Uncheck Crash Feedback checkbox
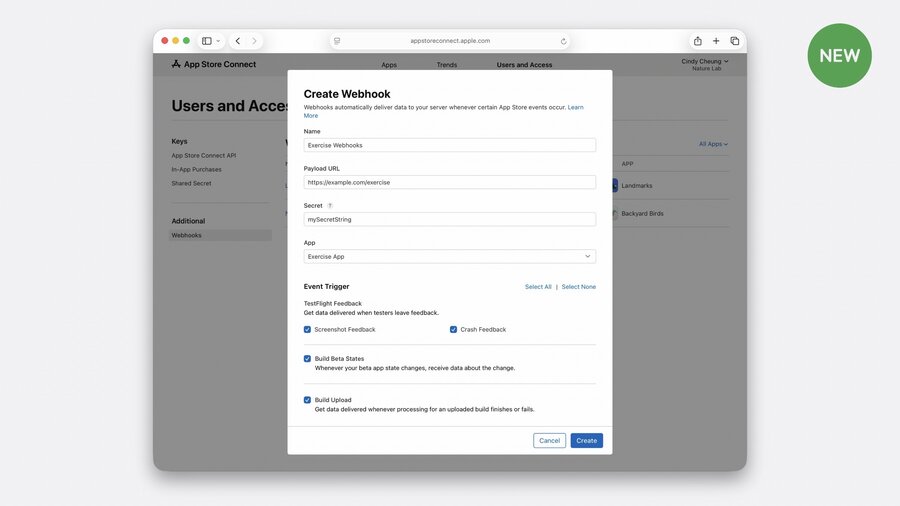 click(453, 329)
